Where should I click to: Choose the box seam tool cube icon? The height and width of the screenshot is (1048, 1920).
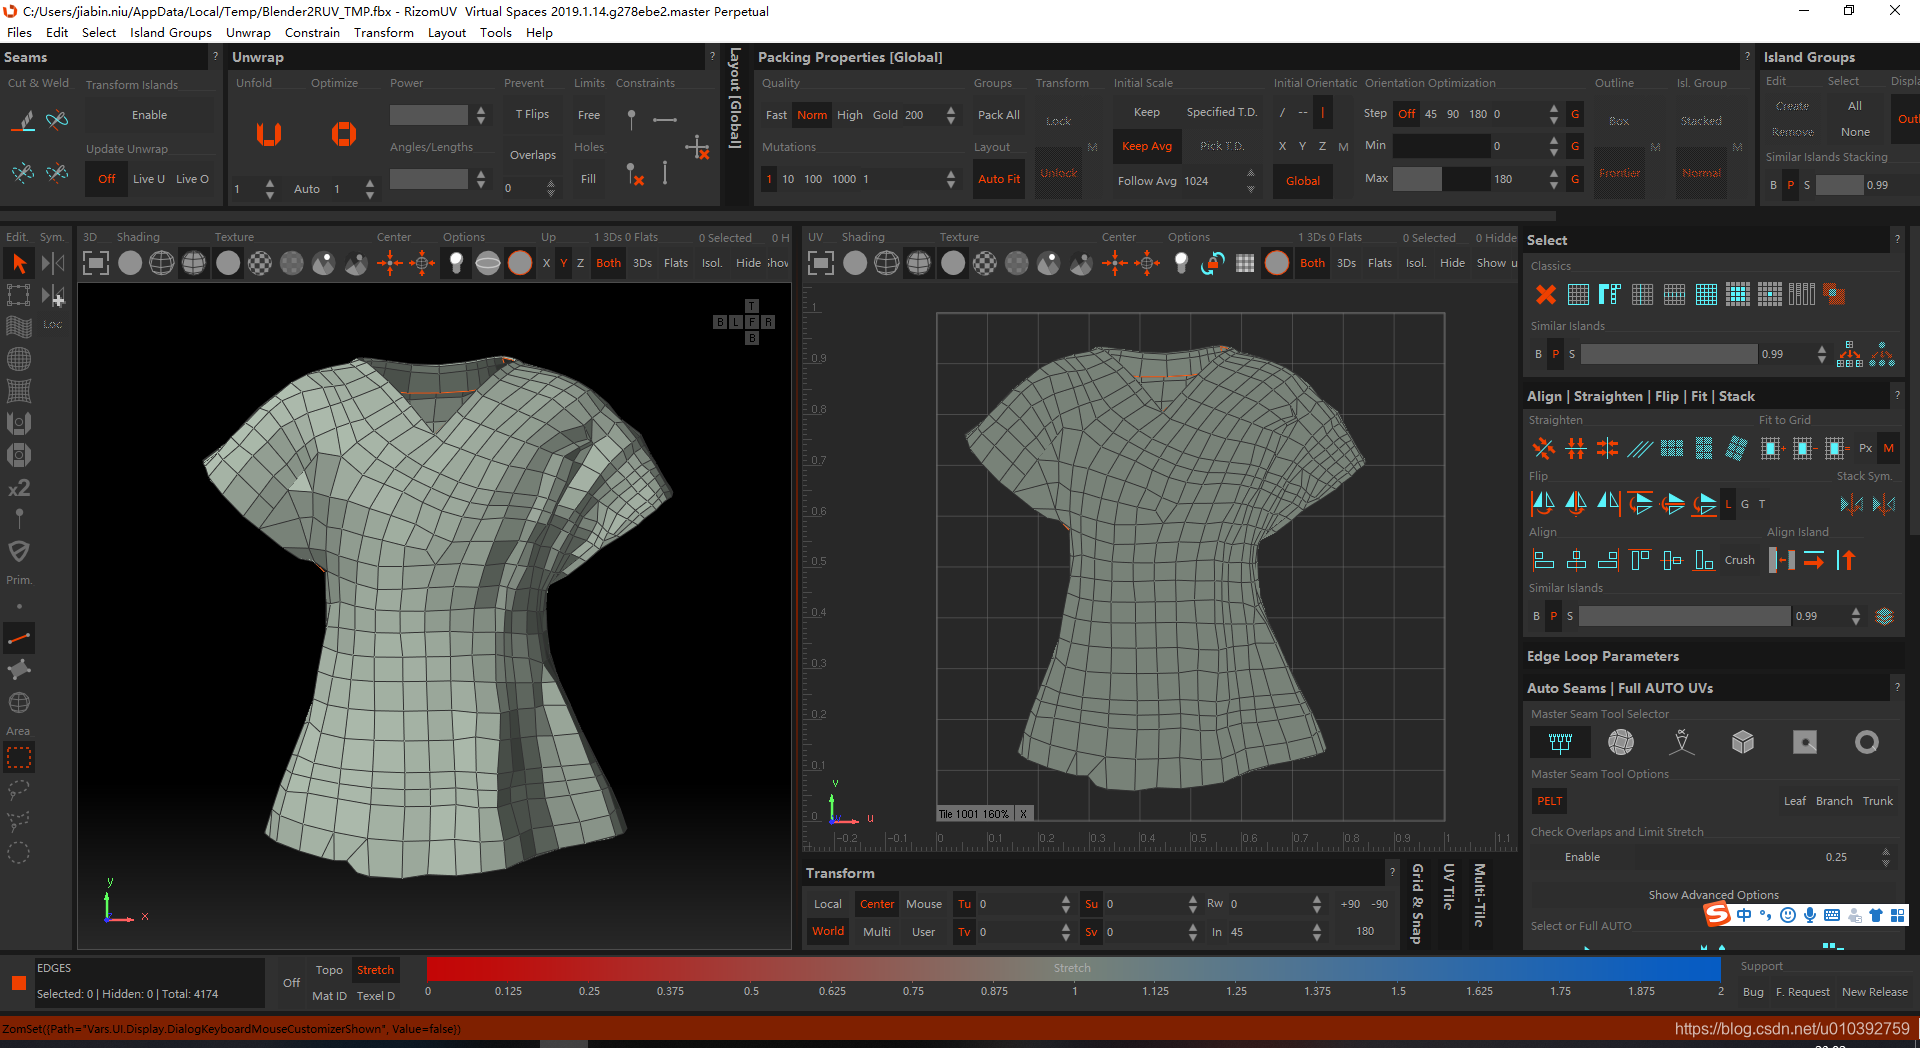pos(1743,742)
